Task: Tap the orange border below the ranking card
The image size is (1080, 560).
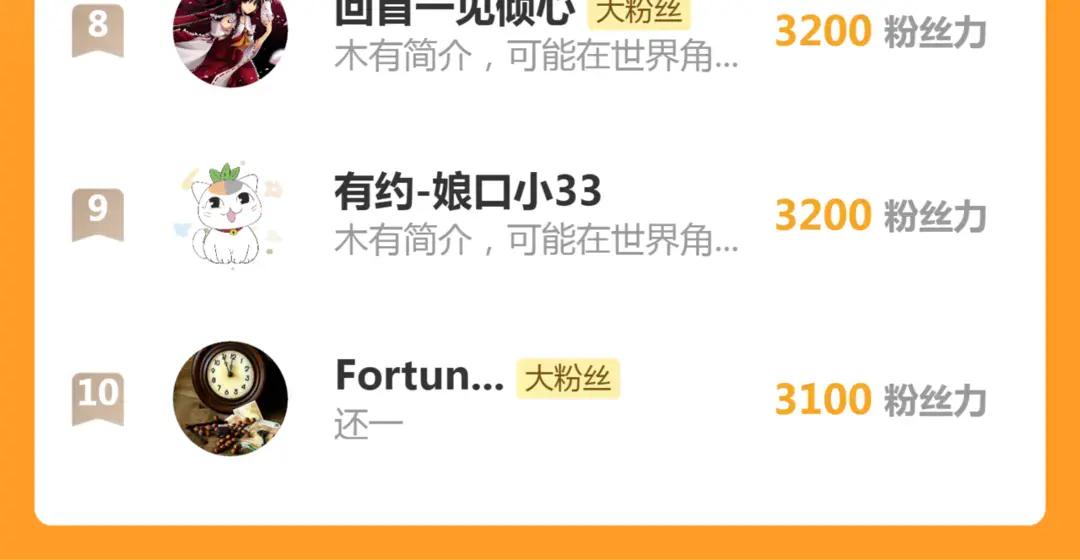Action: coord(540,543)
